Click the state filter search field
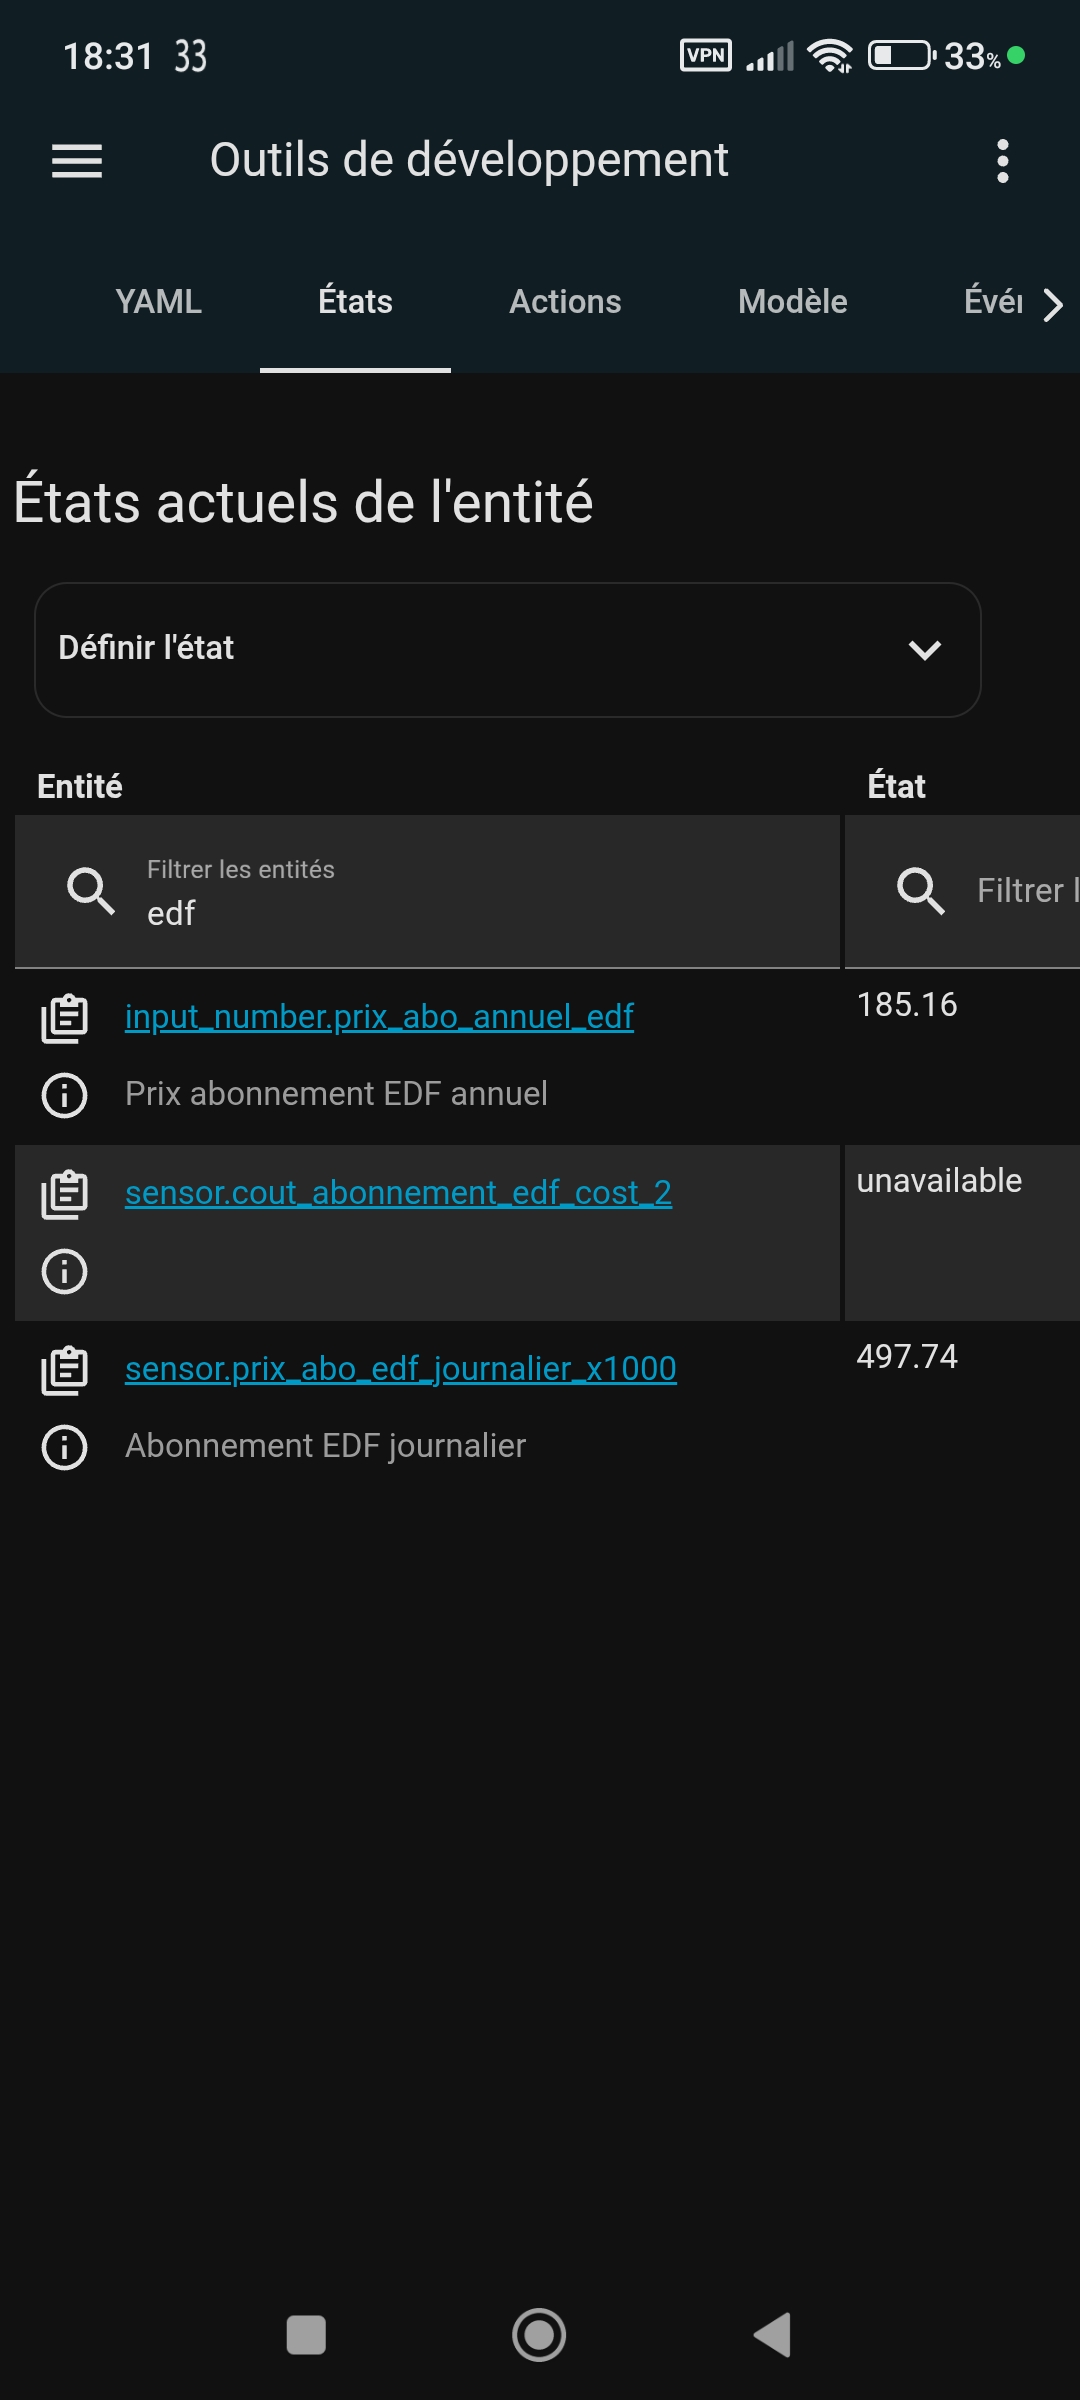Image resolution: width=1080 pixels, height=2400 pixels. pos(1020,891)
